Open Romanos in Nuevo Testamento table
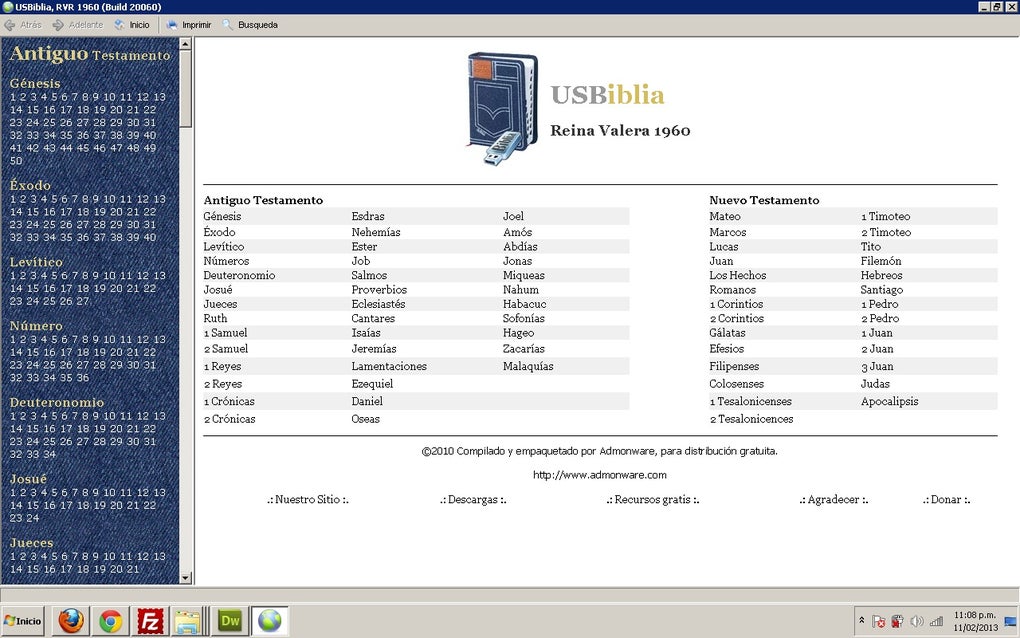 732,290
